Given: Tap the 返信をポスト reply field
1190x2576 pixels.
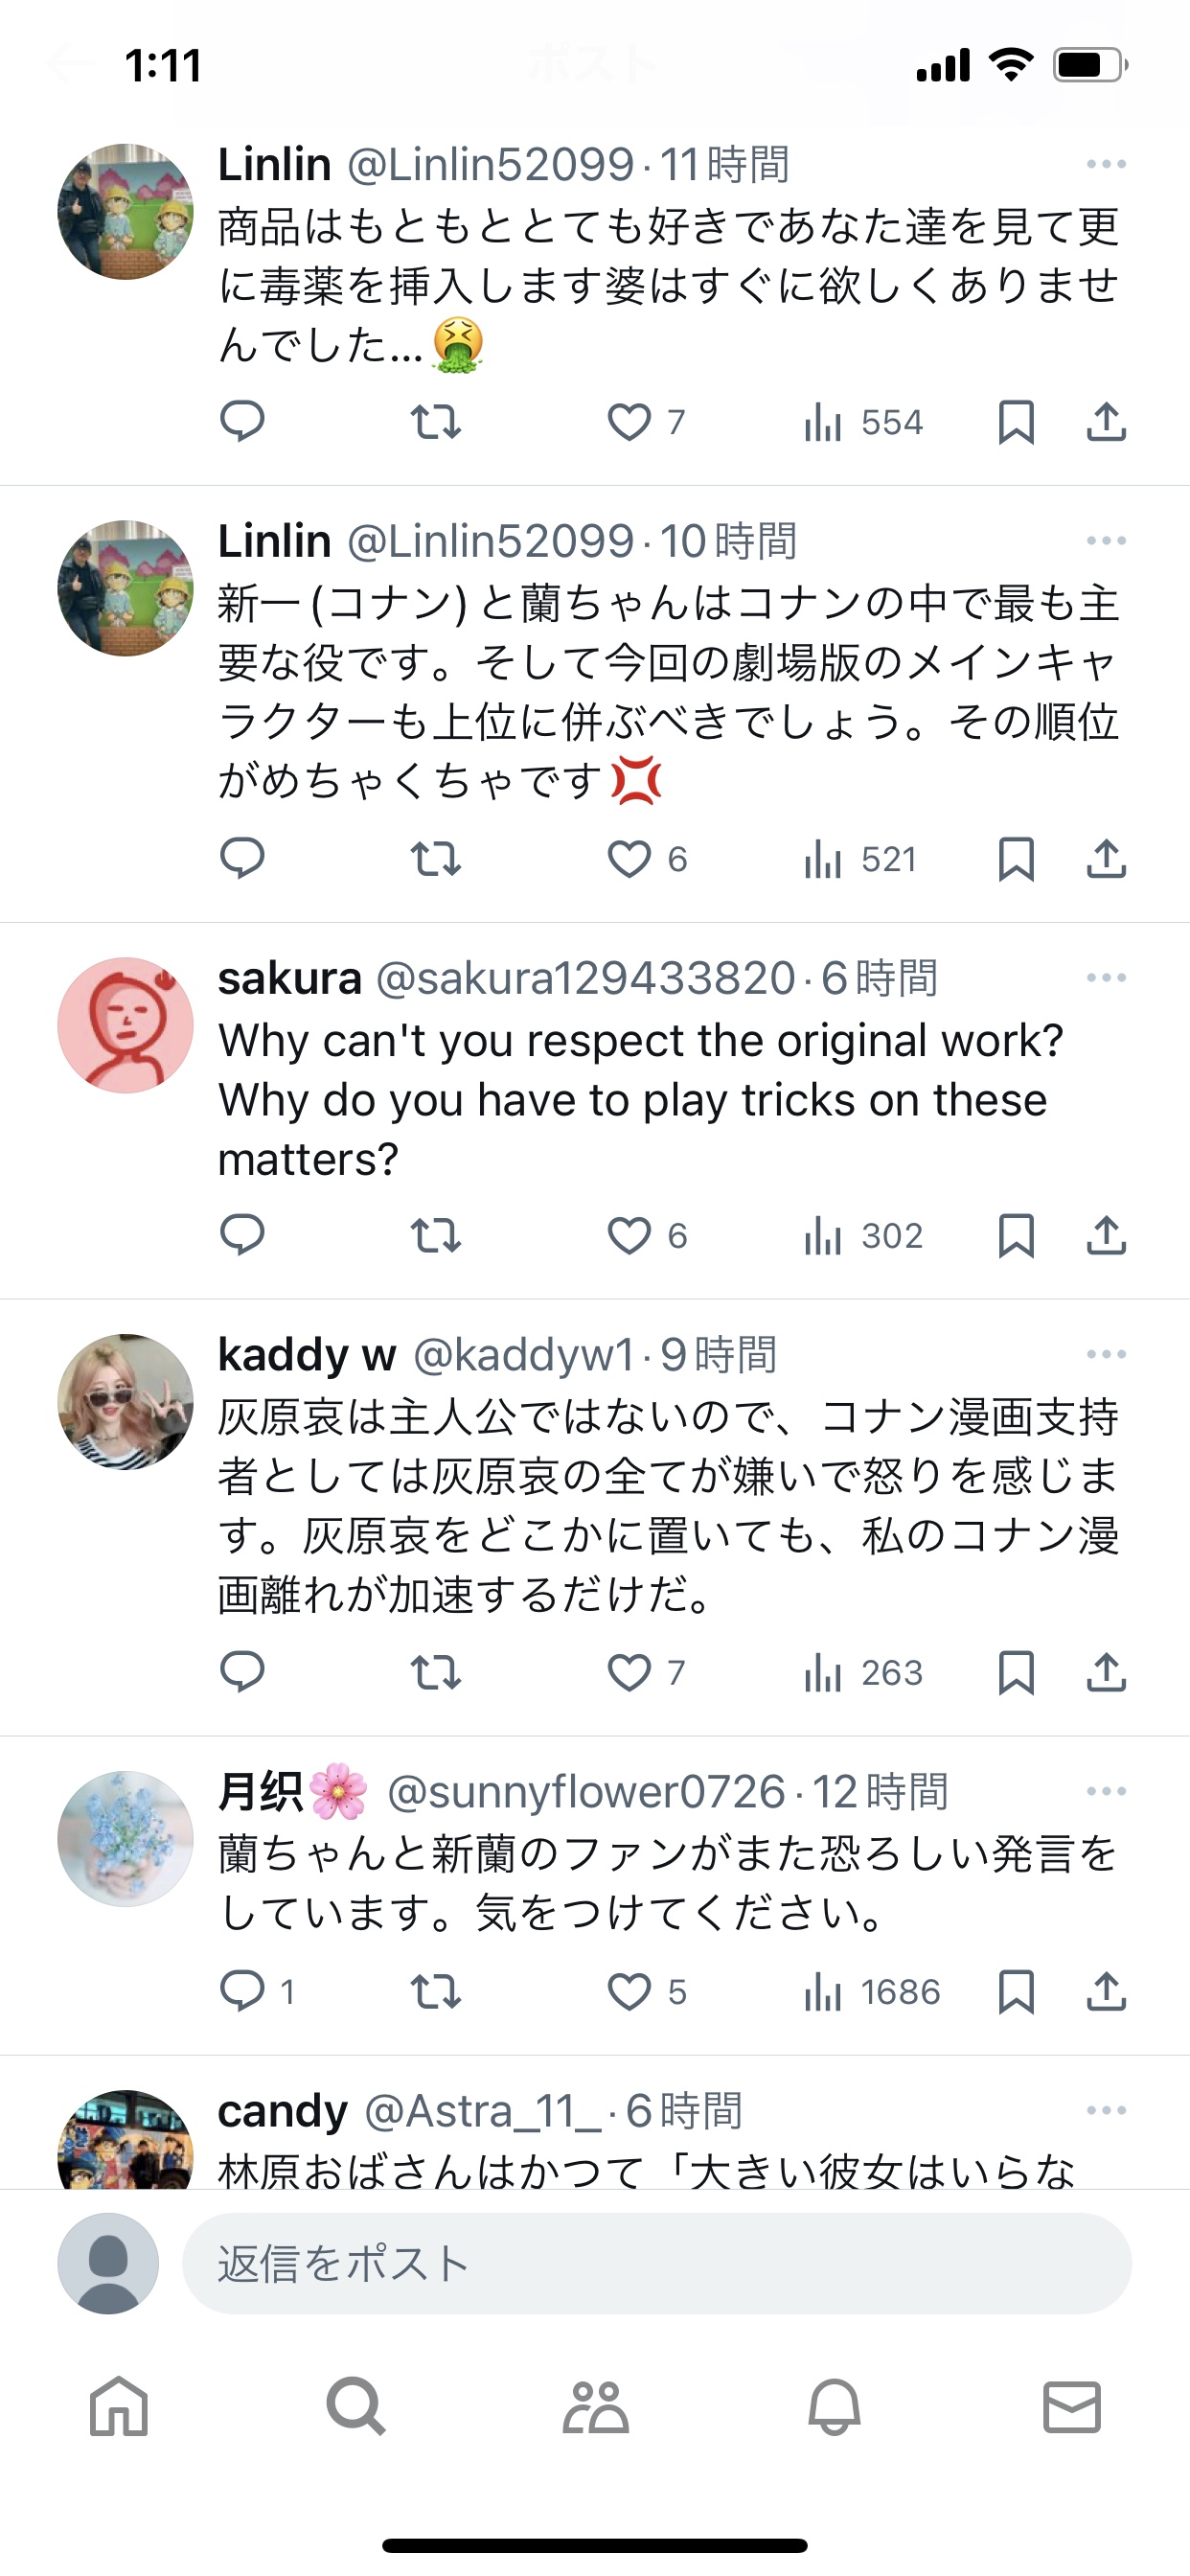Looking at the screenshot, I should (x=657, y=2263).
